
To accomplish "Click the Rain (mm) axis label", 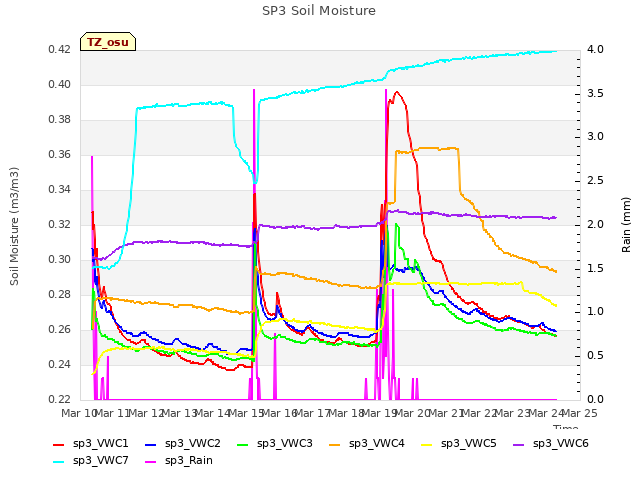I will pyautogui.click(x=626, y=224).
